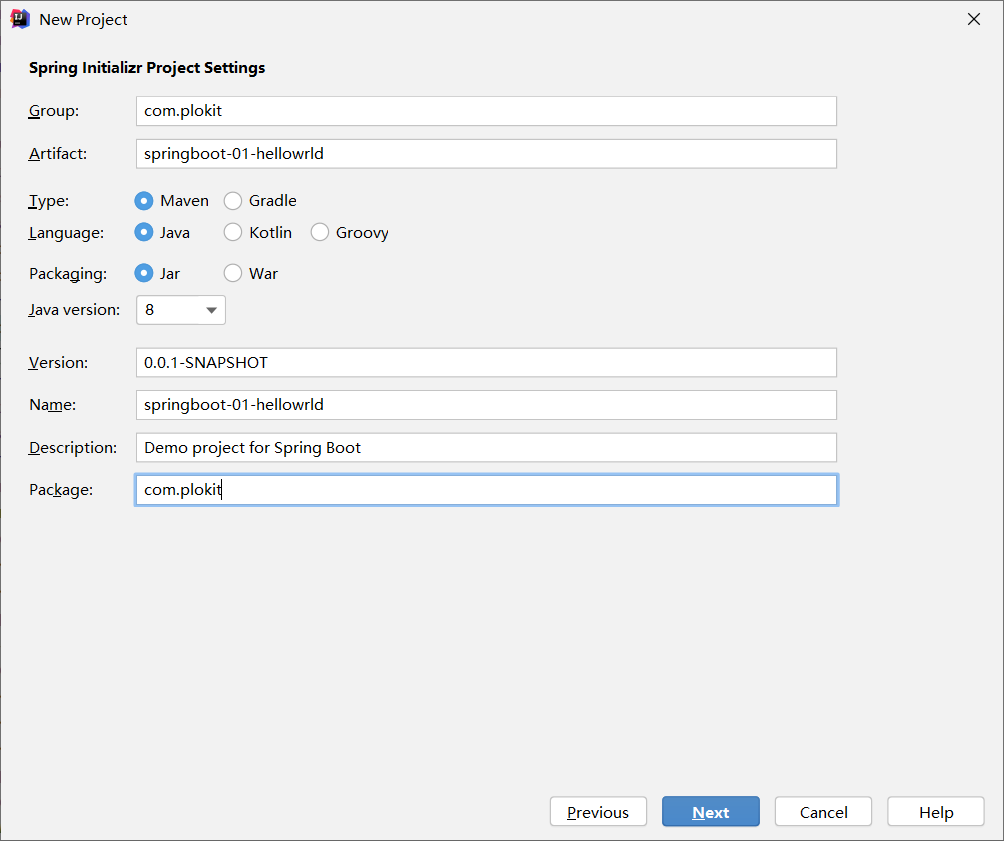
Task: Choose Kotlin as the language
Action: tap(233, 233)
